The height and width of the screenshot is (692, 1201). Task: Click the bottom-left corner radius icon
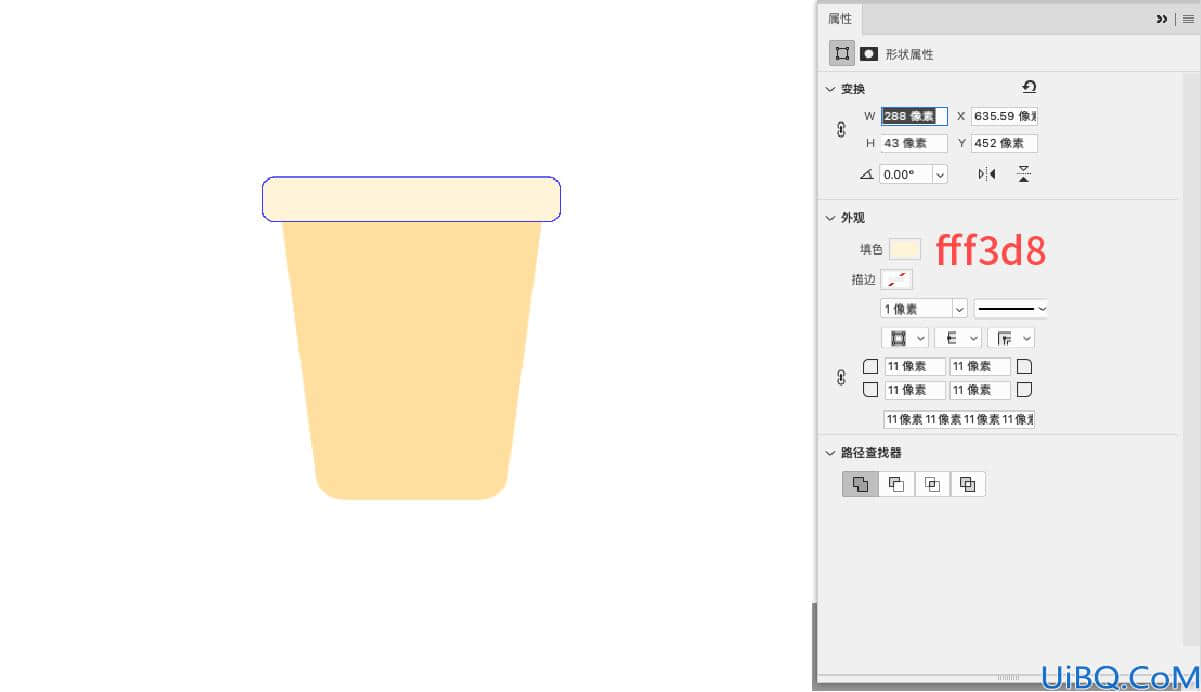870,389
